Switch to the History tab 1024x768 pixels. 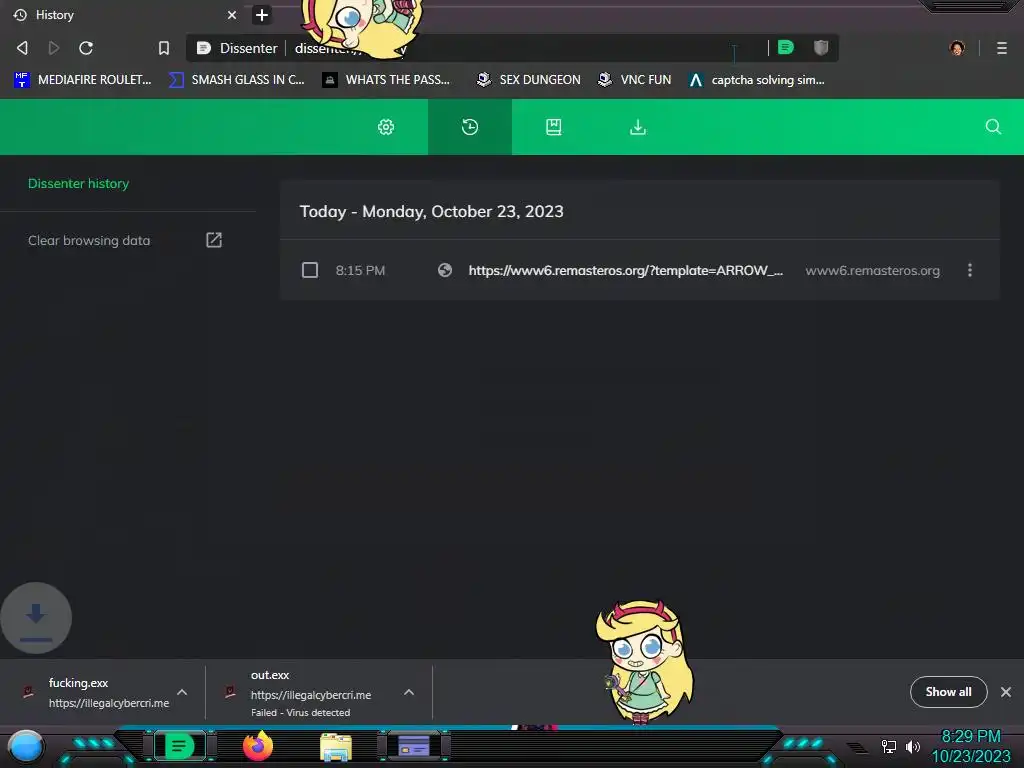(x=124, y=14)
